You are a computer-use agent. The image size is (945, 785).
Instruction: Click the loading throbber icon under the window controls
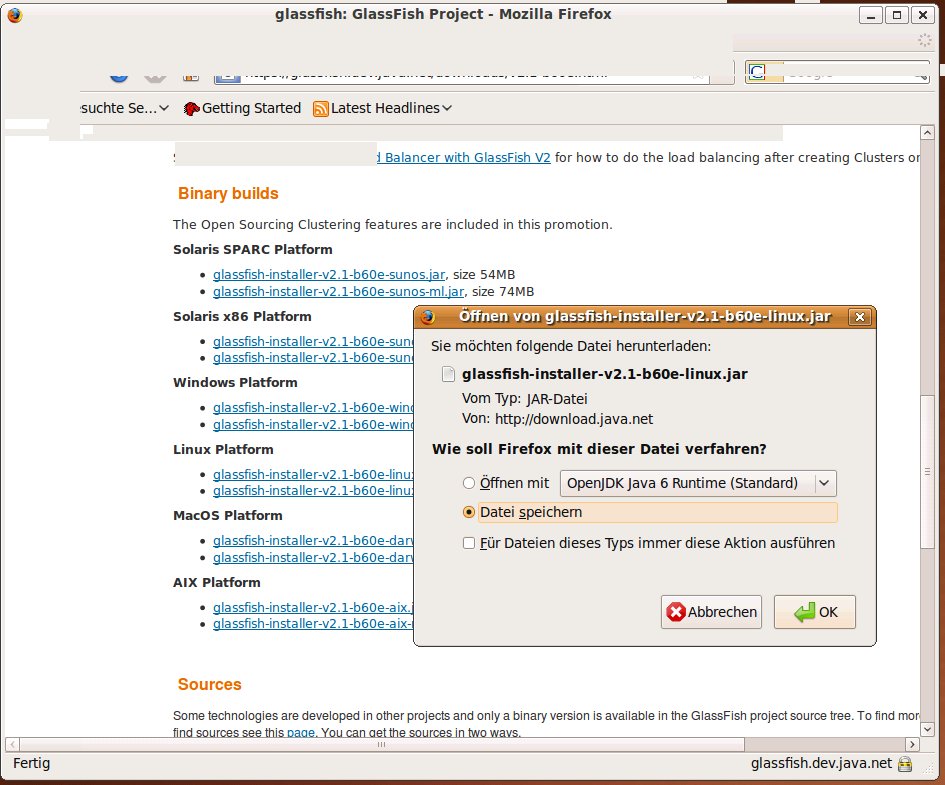925,40
